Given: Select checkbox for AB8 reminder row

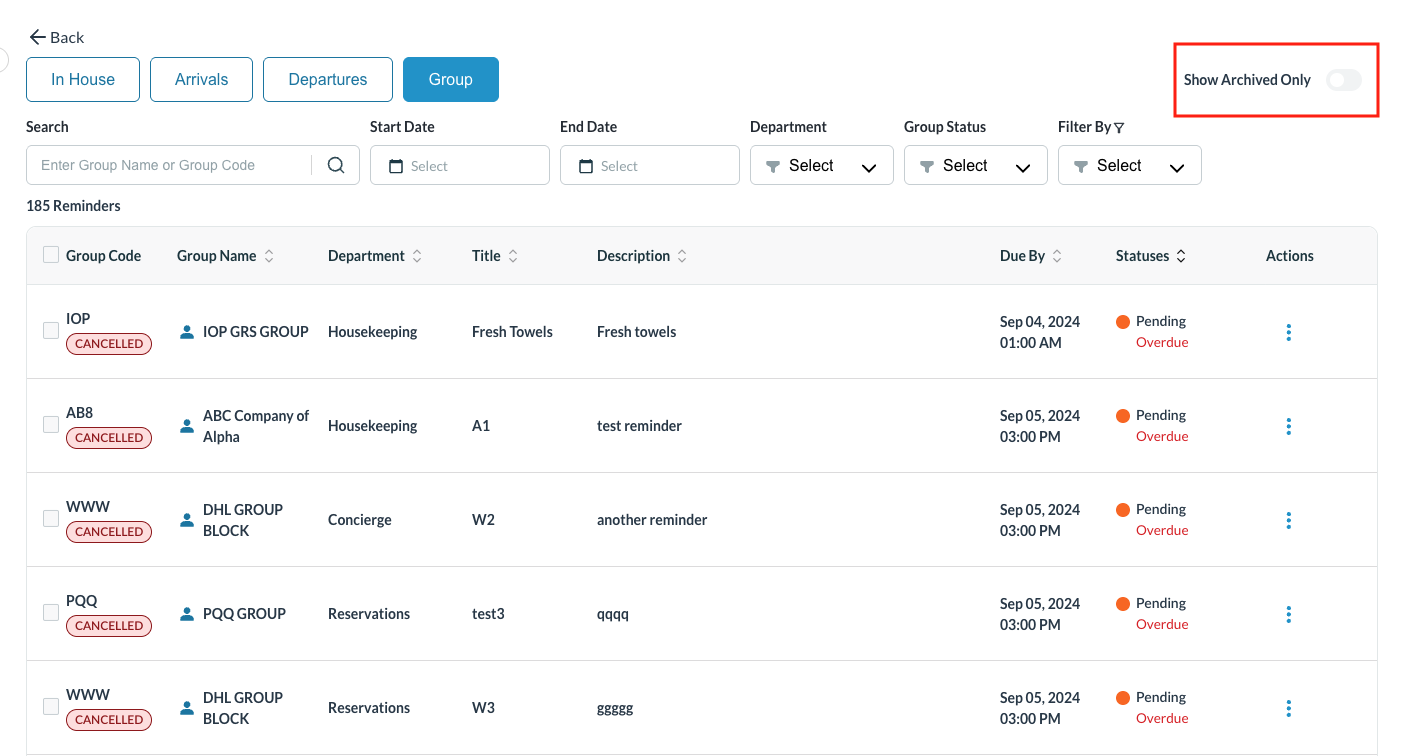Looking at the screenshot, I should pyautogui.click(x=51, y=425).
